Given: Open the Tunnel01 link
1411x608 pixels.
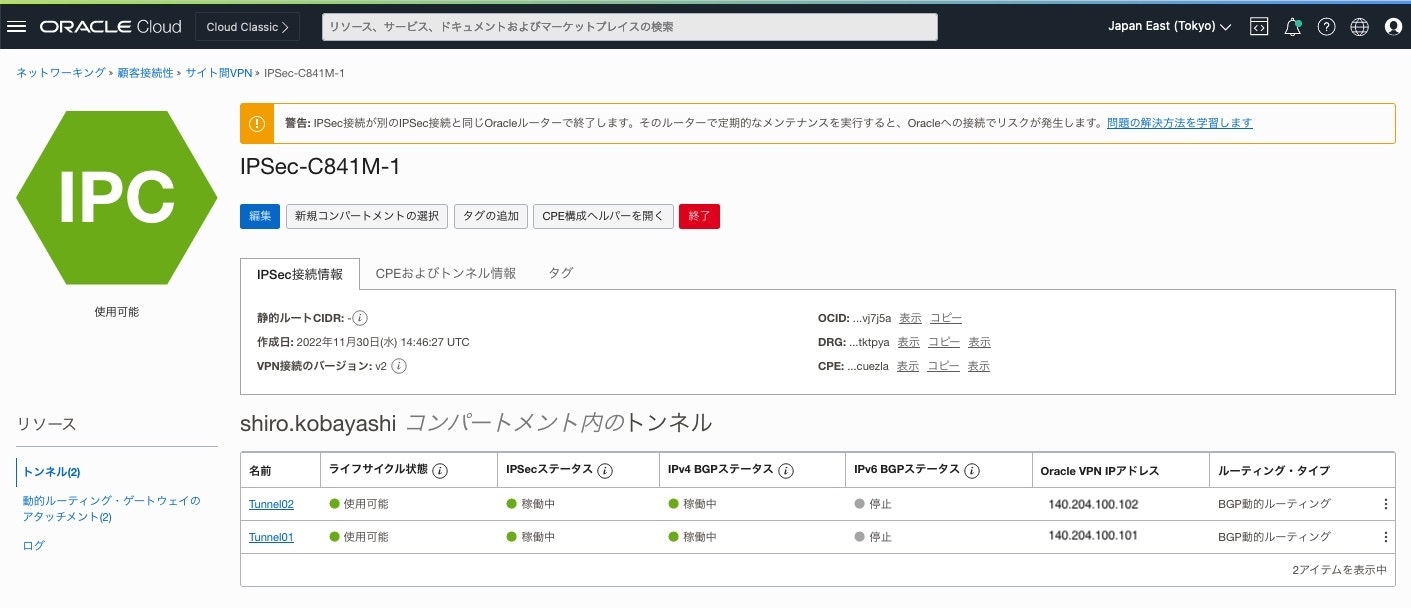Looking at the screenshot, I should (271, 537).
